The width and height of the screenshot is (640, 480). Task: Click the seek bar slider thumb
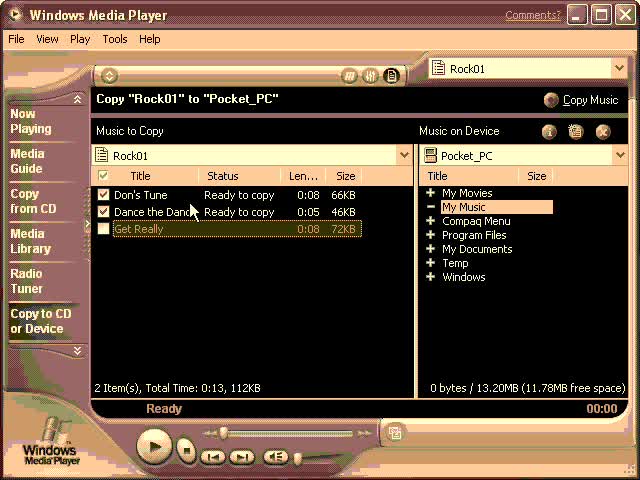click(x=223, y=433)
